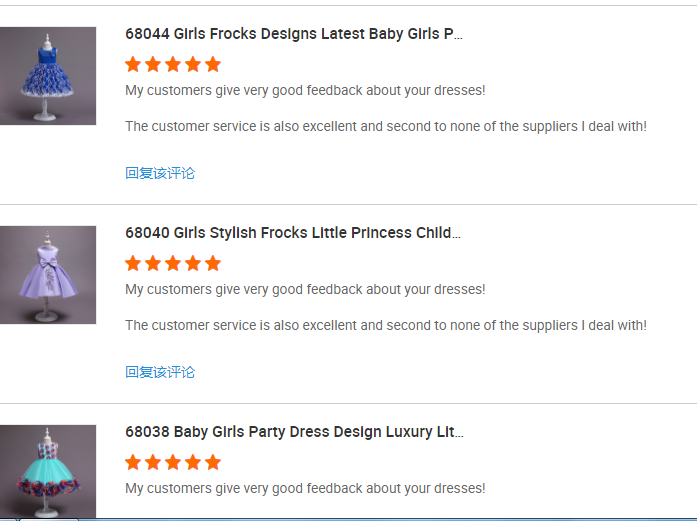Click the first star under the 68040 title
Screen dimensions: 697x521
tap(133, 264)
